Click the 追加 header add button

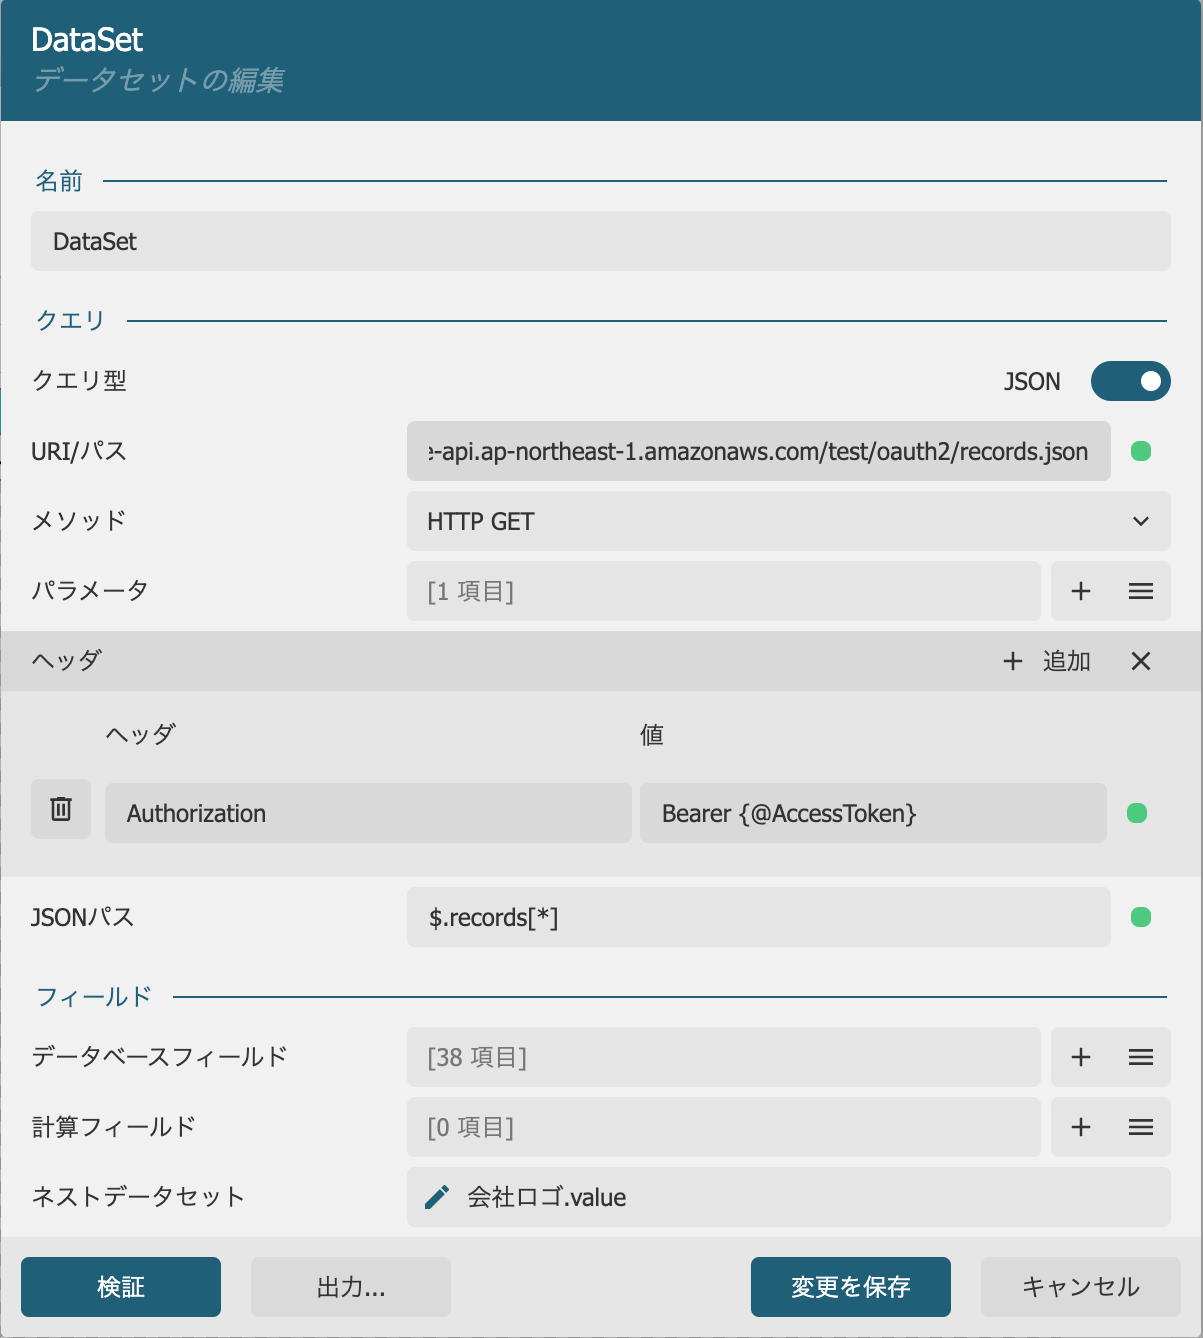point(1047,661)
